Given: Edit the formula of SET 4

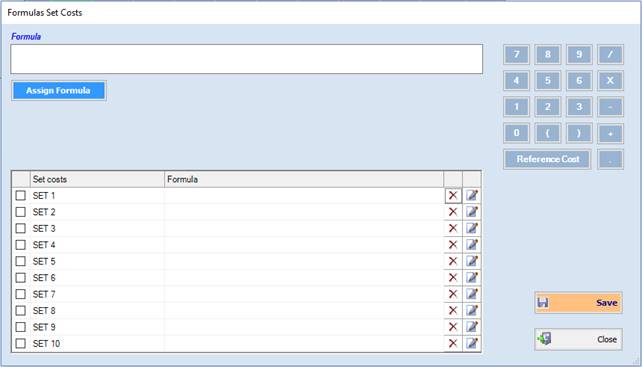Looking at the screenshot, I should coord(472,245).
